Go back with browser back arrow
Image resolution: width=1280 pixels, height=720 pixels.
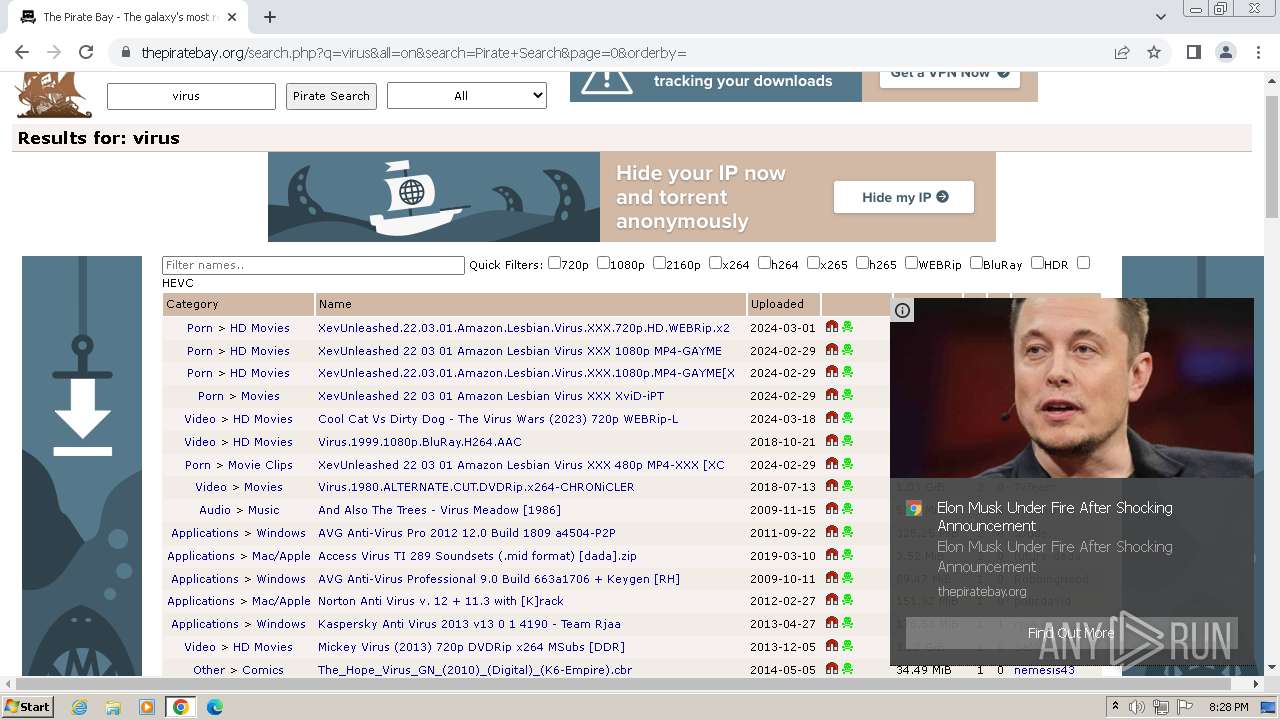[22, 52]
